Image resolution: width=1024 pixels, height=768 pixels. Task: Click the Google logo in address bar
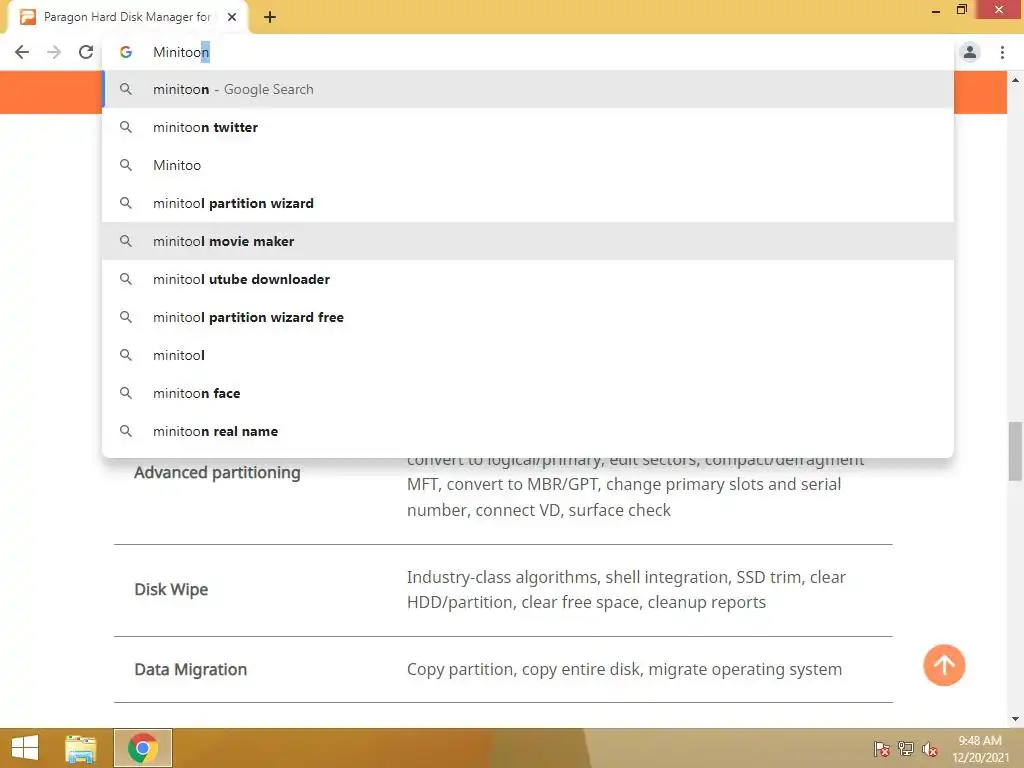tap(126, 52)
